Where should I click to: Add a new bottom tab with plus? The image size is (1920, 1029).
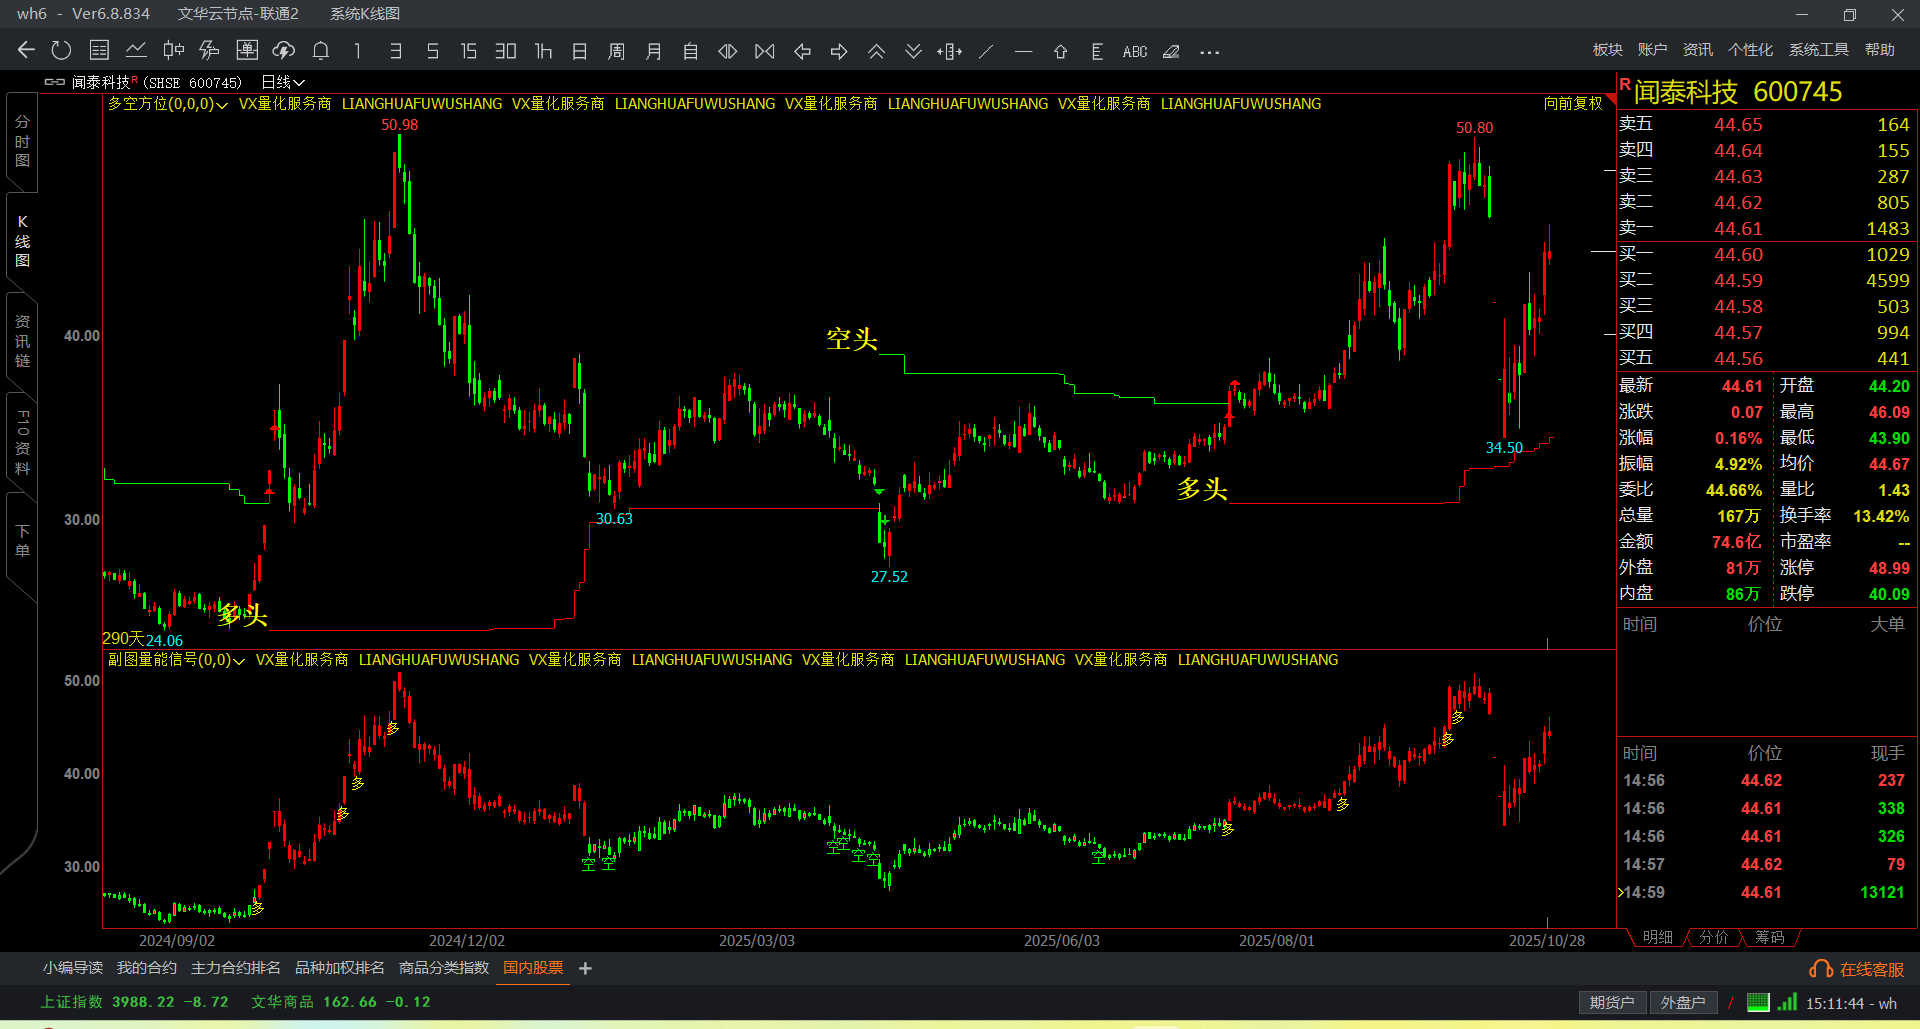585,968
